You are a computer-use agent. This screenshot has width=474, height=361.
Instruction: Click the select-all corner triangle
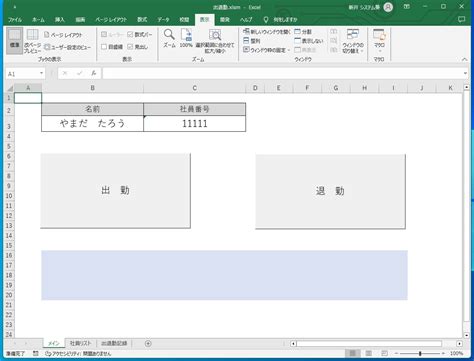click(10, 88)
